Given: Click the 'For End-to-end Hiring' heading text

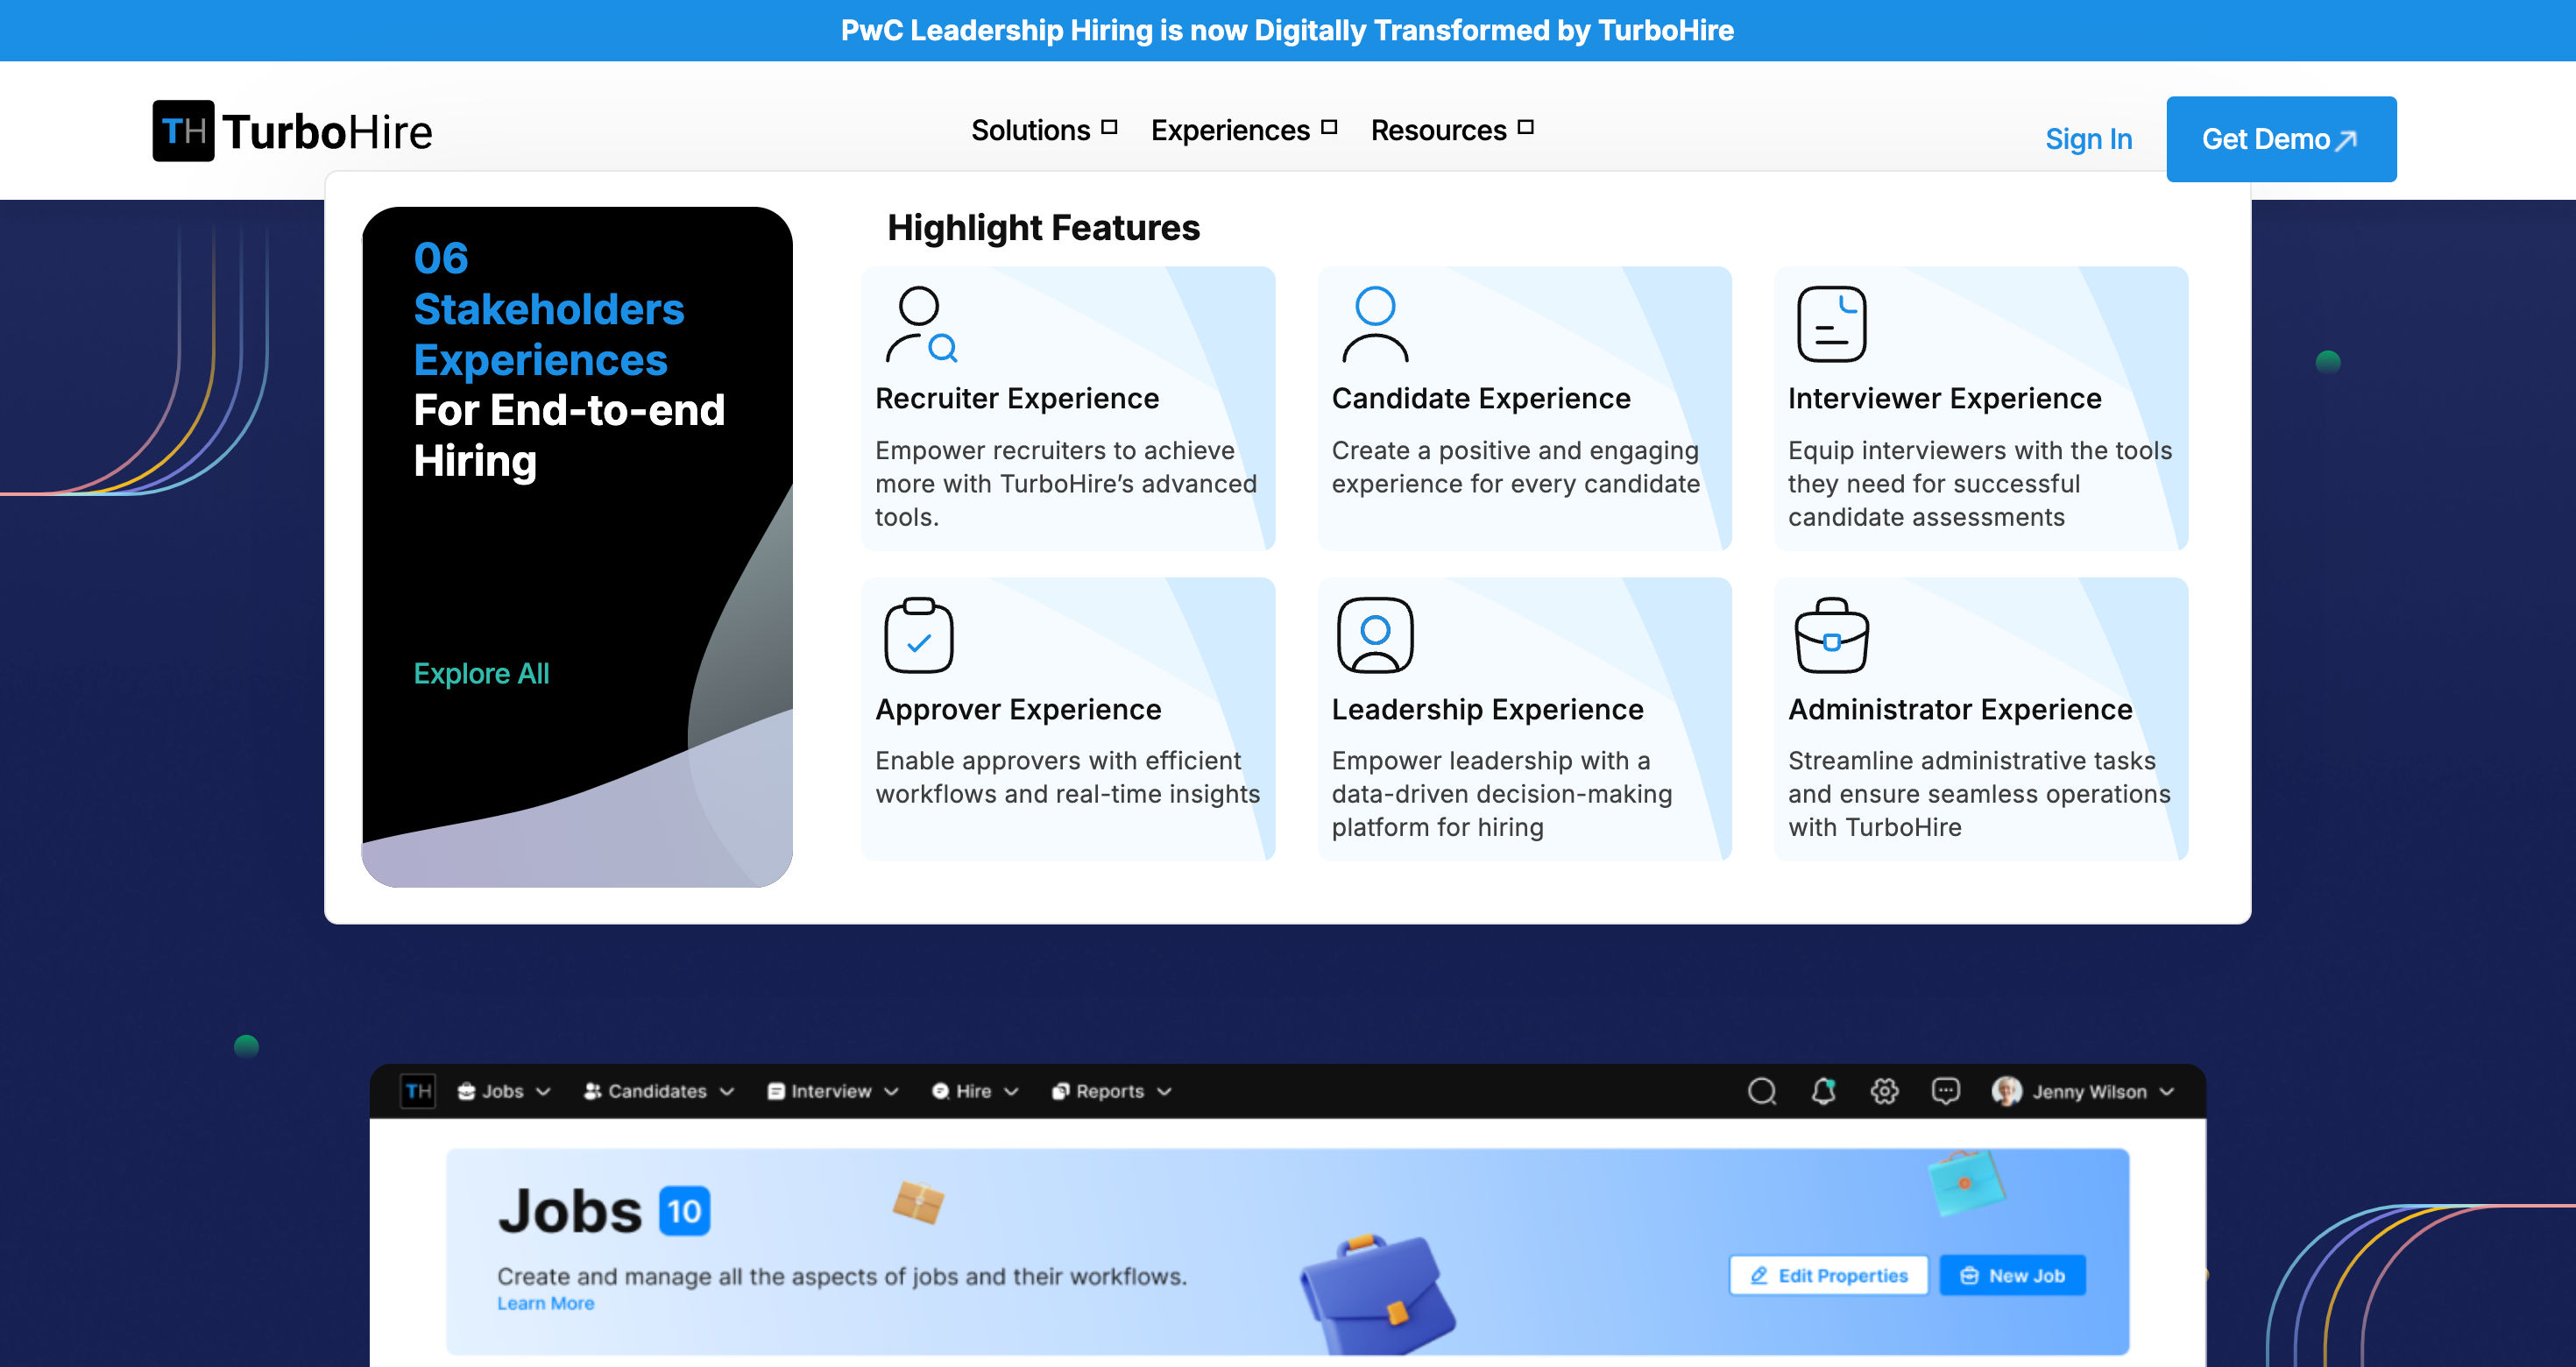Looking at the screenshot, I should click(569, 435).
